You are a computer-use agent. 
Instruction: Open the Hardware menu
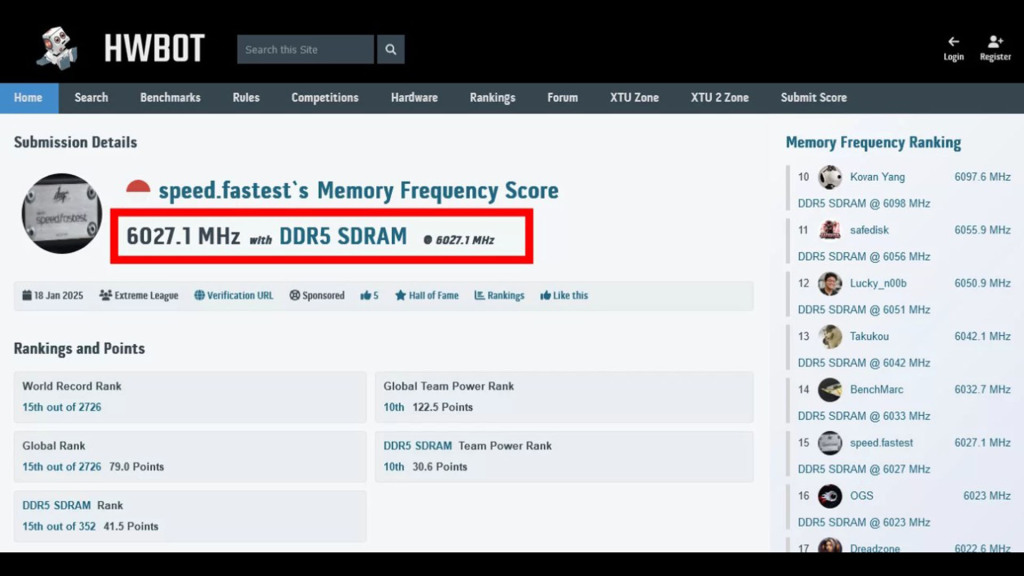414,98
